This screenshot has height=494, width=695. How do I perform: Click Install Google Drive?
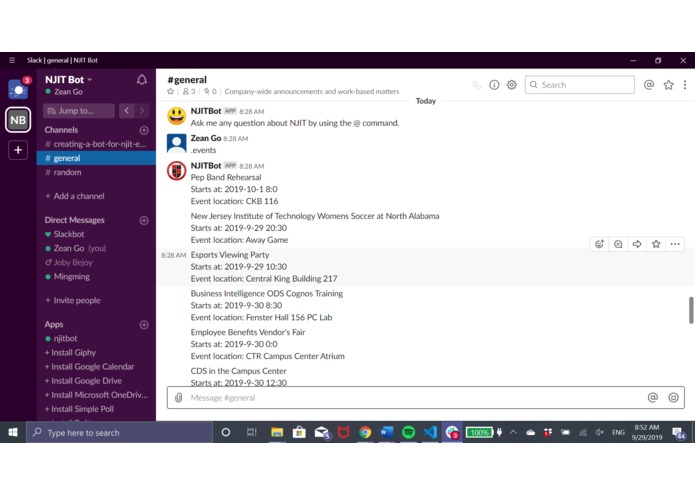click(83, 381)
